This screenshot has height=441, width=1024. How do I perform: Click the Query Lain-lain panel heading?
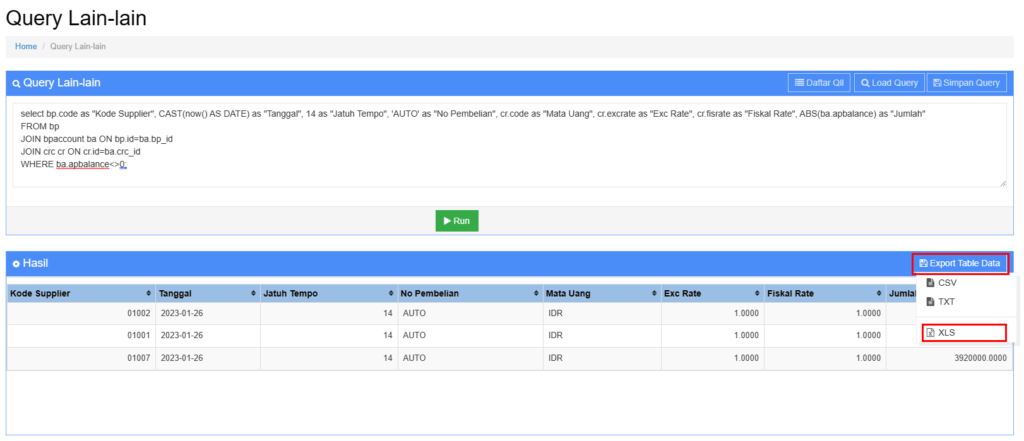tap(56, 83)
